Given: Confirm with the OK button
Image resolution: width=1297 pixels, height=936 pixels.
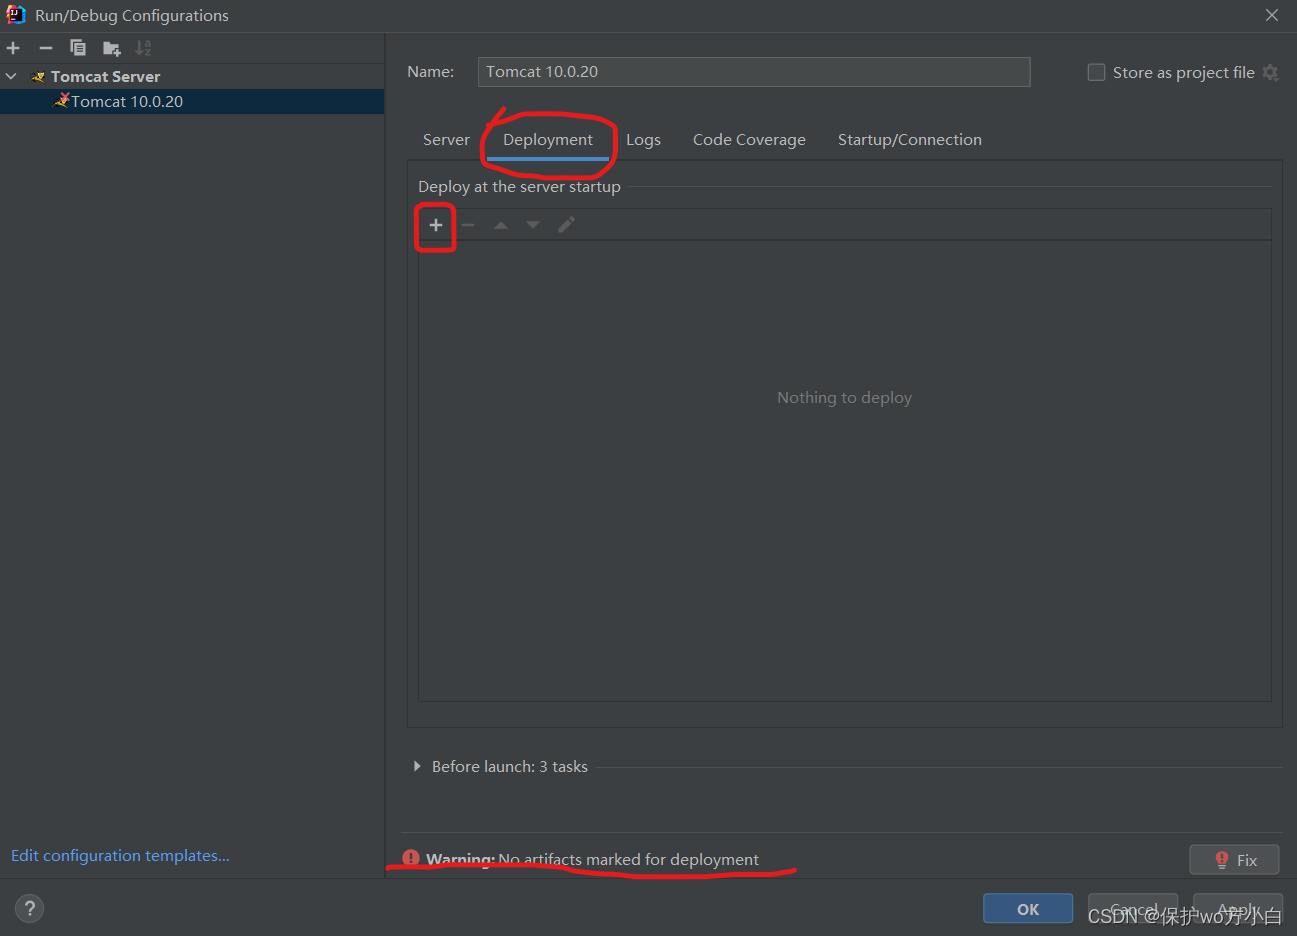Looking at the screenshot, I should pyautogui.click(x=1028, y=909).
